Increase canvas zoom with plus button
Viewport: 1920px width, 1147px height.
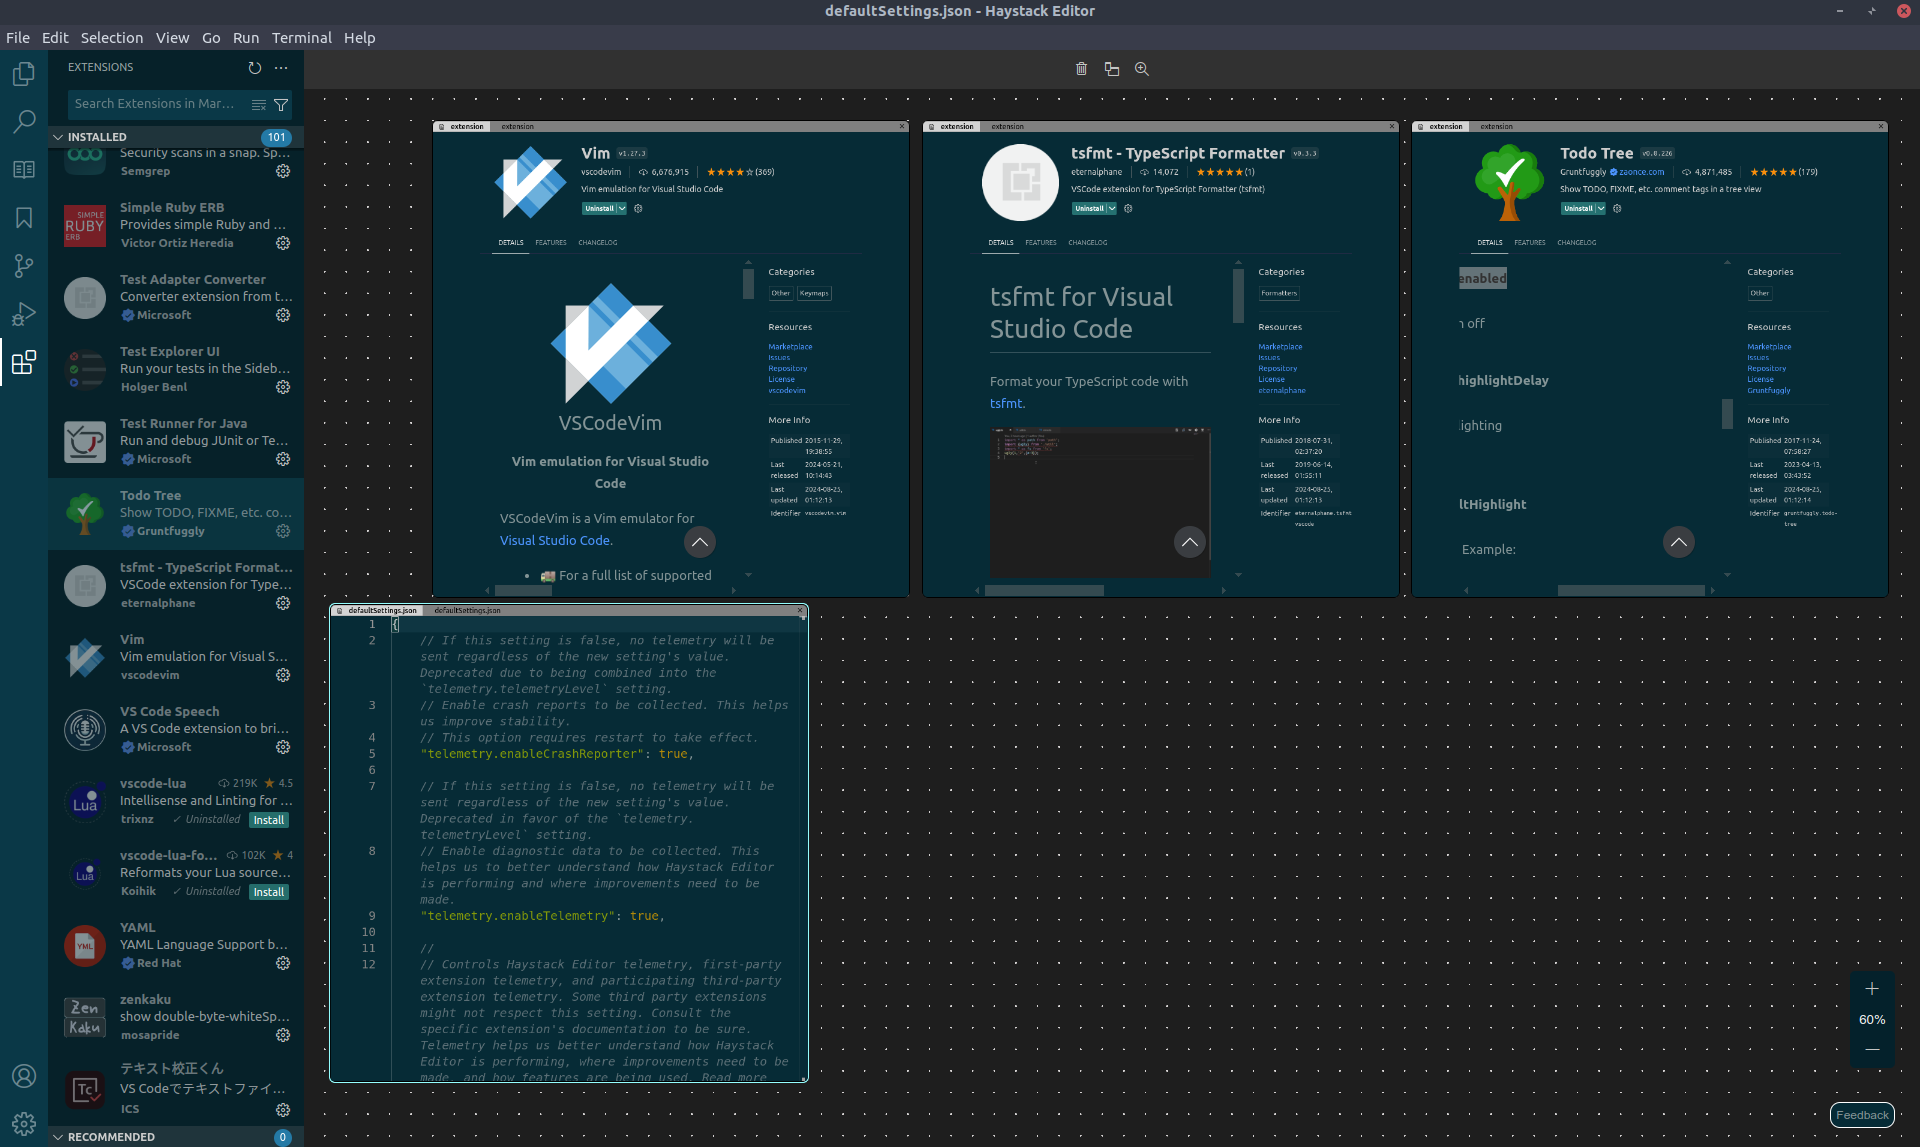click(1872, 989)
